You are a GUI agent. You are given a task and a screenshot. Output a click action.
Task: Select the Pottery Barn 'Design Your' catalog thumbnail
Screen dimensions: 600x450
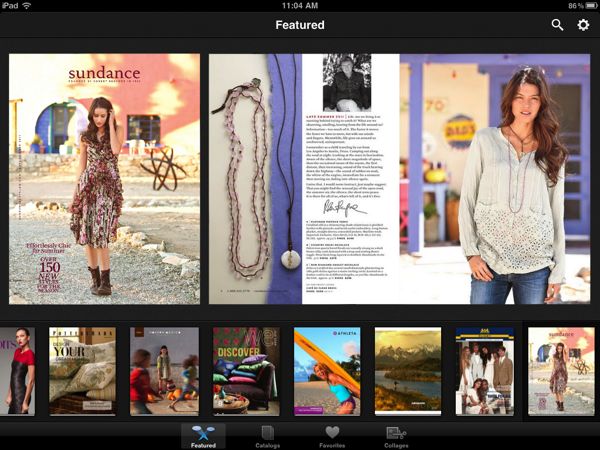pos(83,371)
